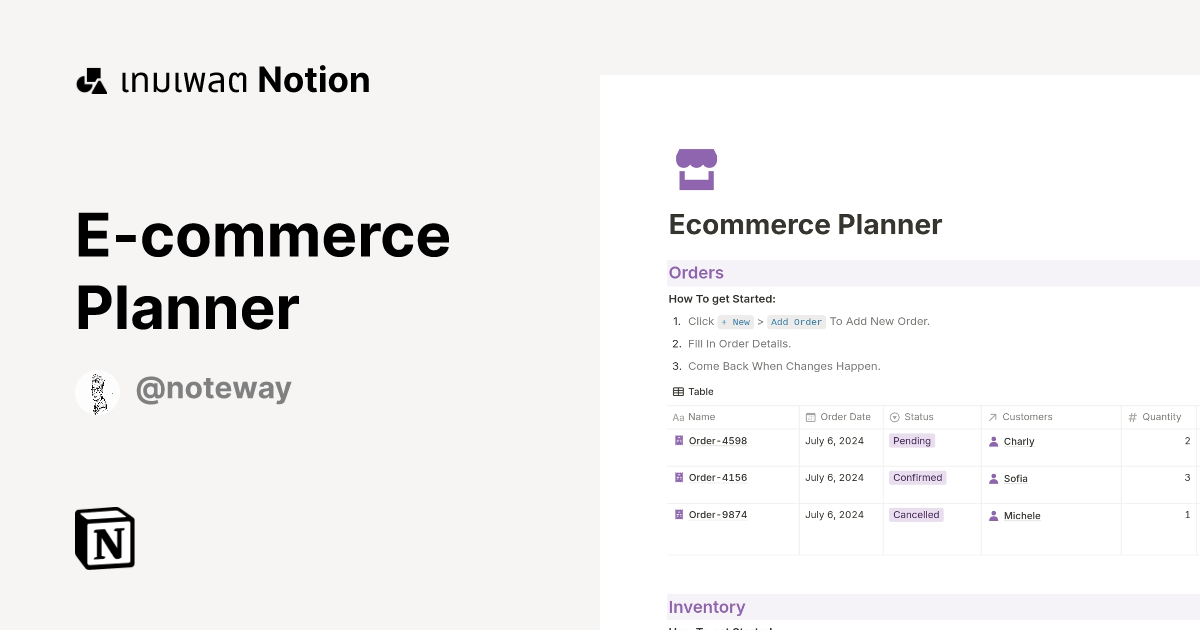This screenshot has height=630, width=1200.
Task: Click the Notion logo at bottom left
Action: tap(104, 538)
